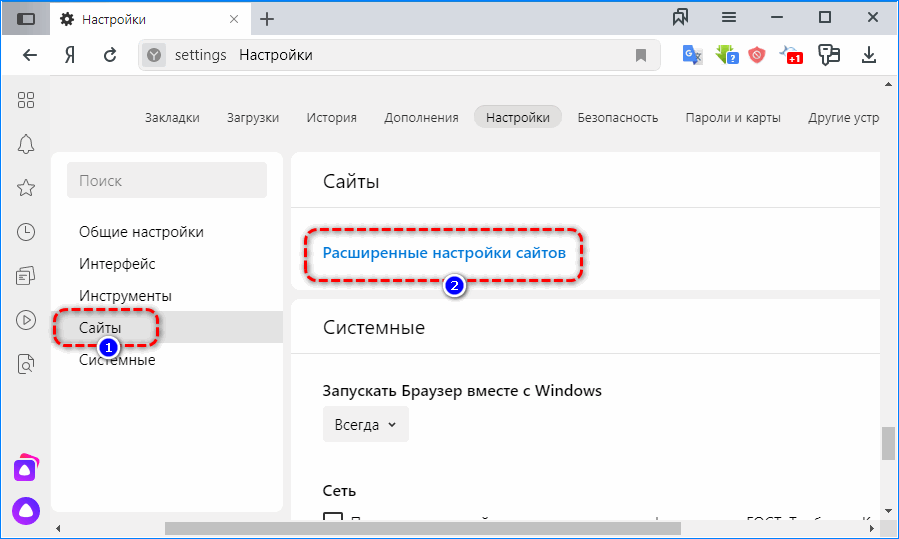
Task: Open the feedback thumbs extension icon
Action: click(828, 55)
